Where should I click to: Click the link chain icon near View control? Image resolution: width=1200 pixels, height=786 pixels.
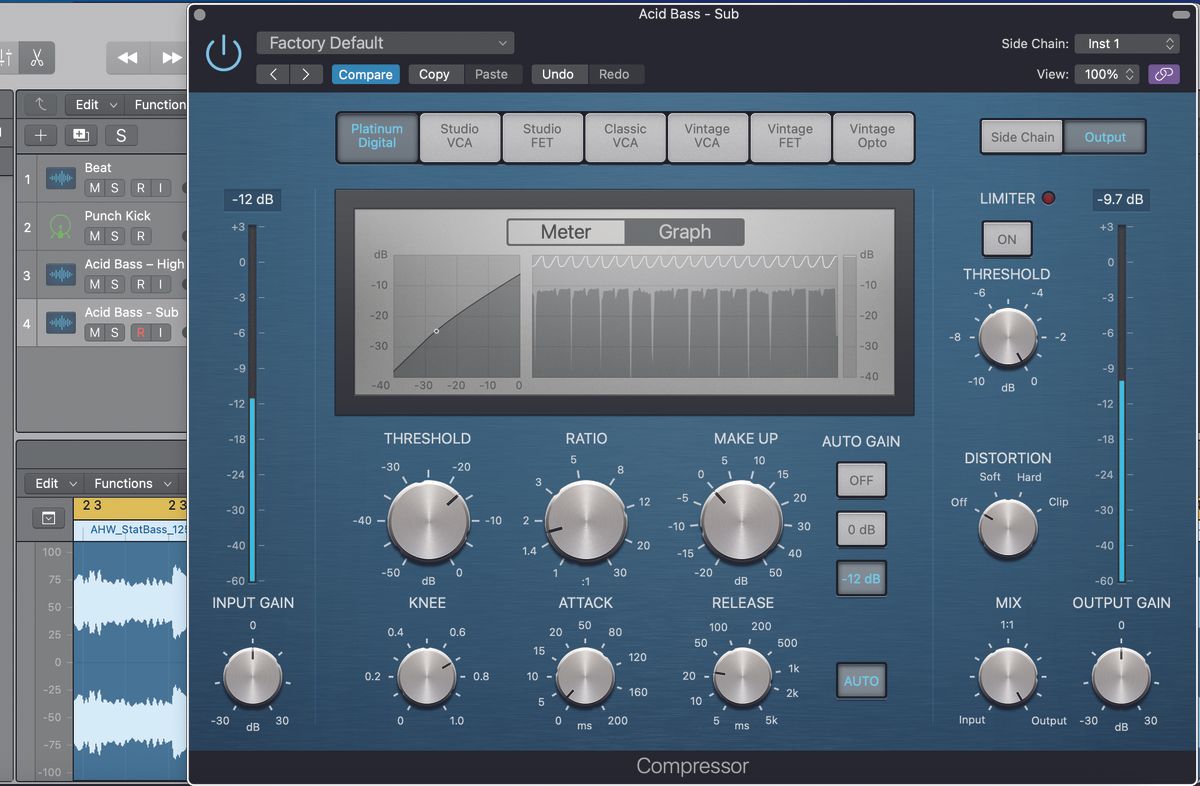1163,74
